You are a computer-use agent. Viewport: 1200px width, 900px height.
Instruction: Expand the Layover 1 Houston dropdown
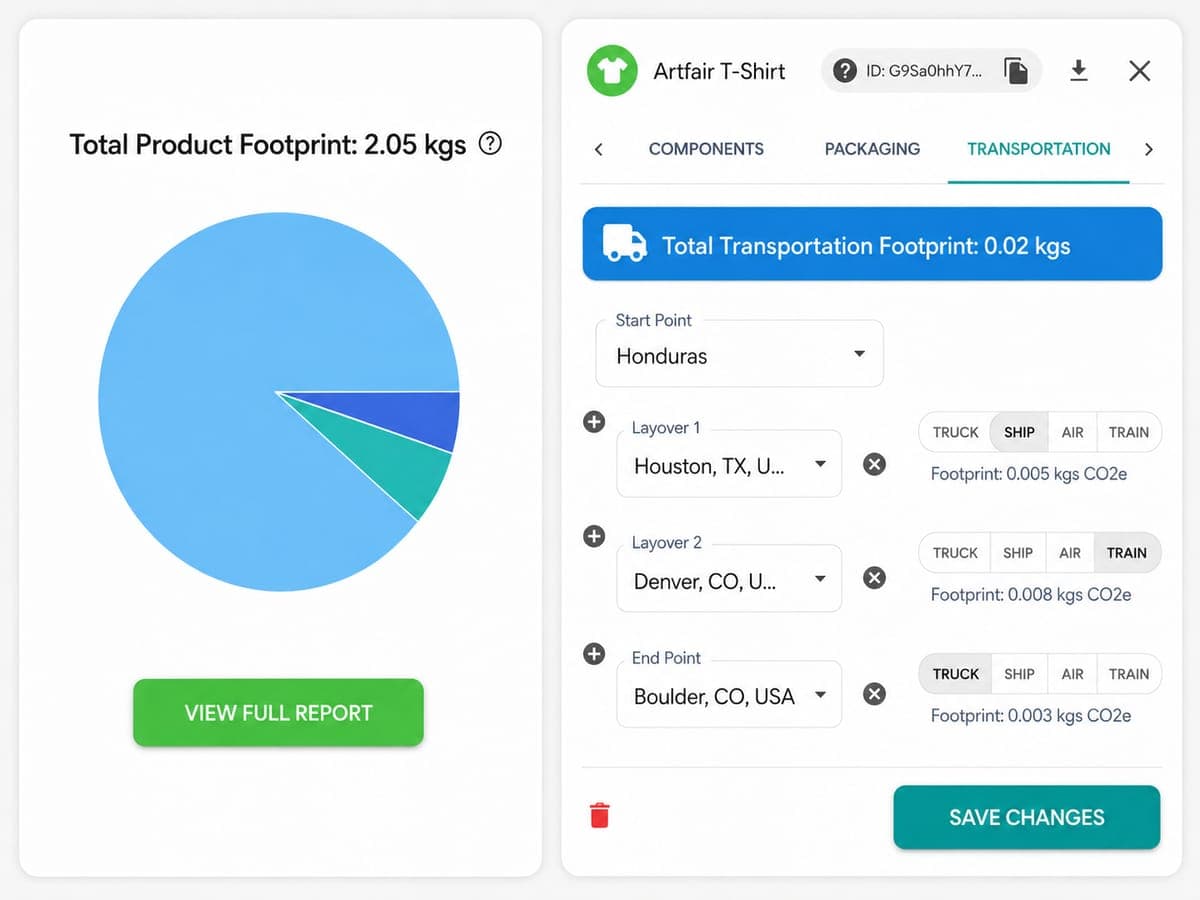pyautogui.click(x=729, y=465)
